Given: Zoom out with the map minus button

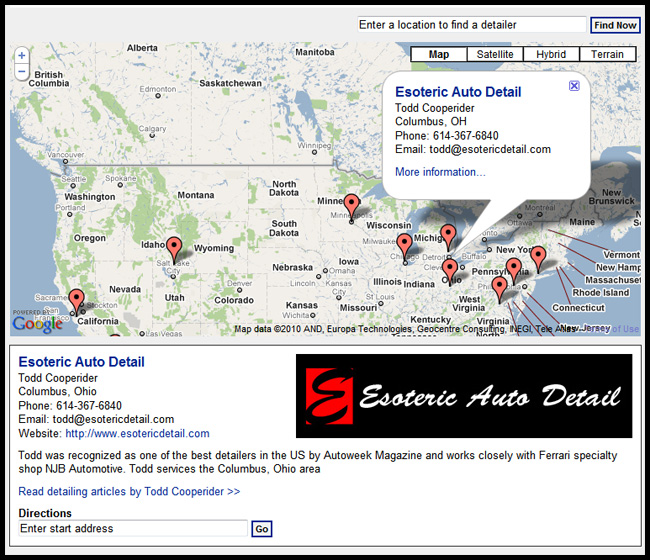Looking at the screenshot, I should (22, 72).
